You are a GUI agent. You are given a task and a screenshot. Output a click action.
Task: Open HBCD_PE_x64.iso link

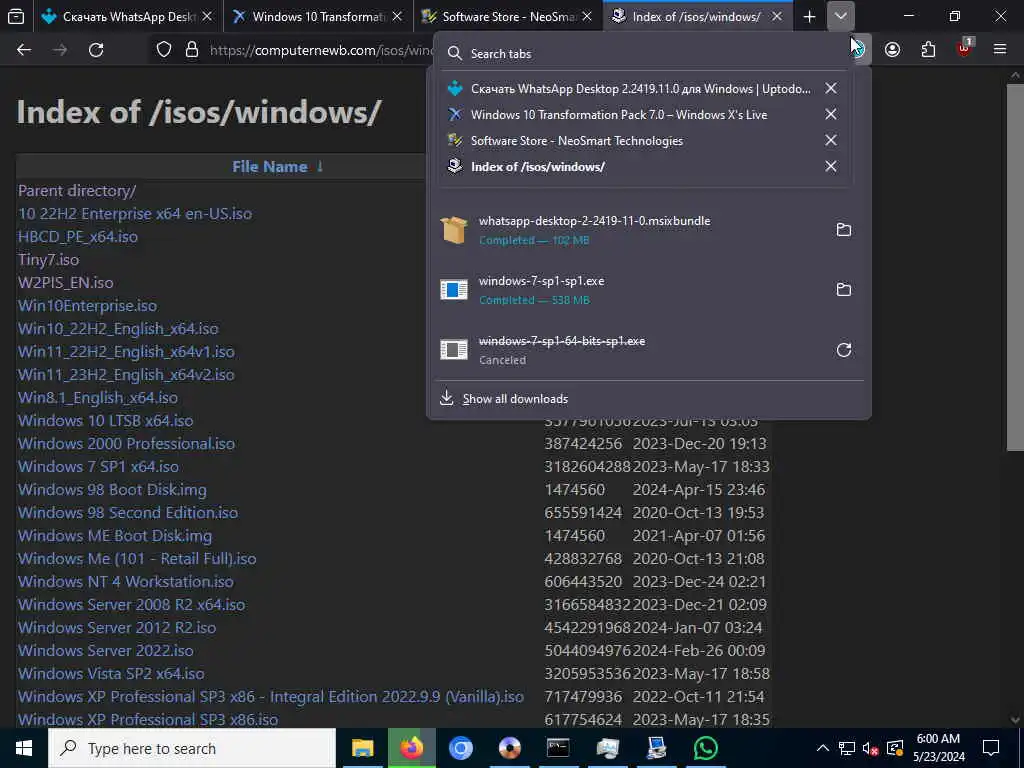tap(78, 236)
